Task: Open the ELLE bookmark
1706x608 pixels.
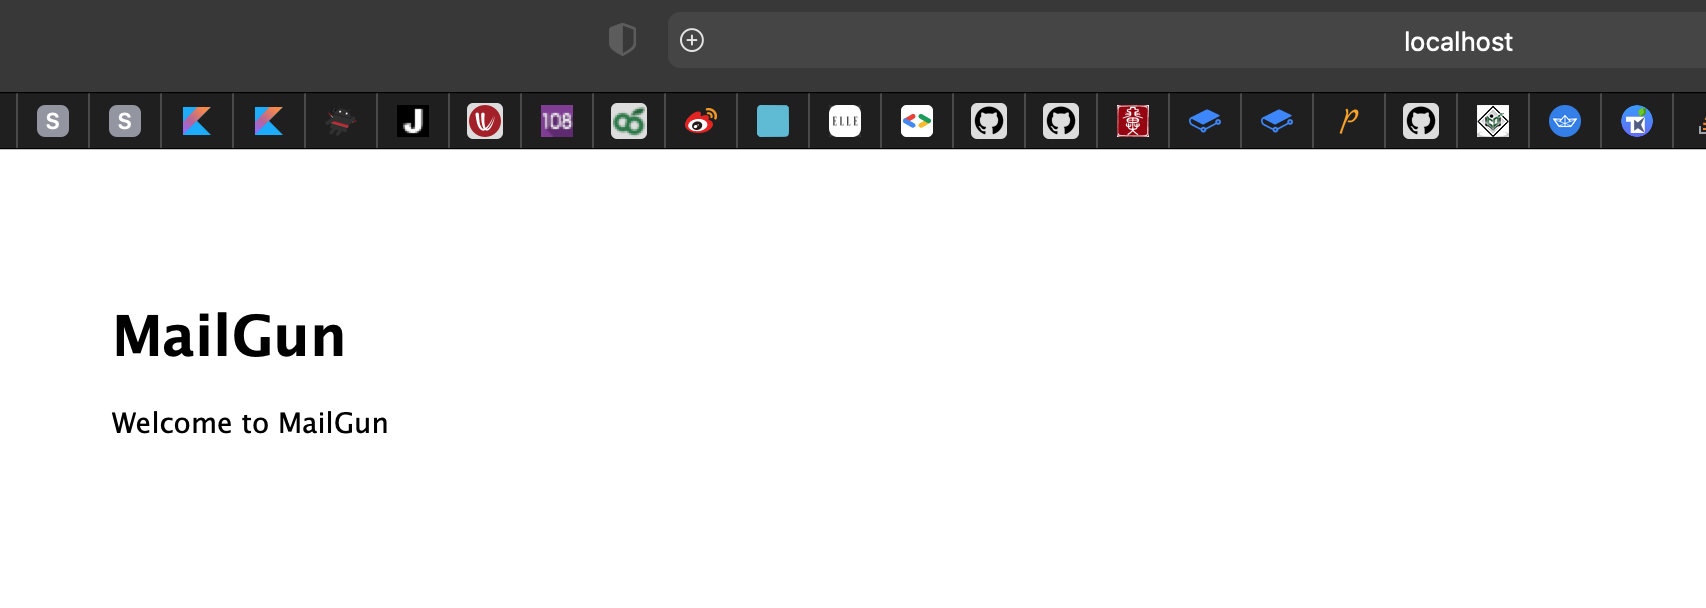Action: click(x=845, y=121)
